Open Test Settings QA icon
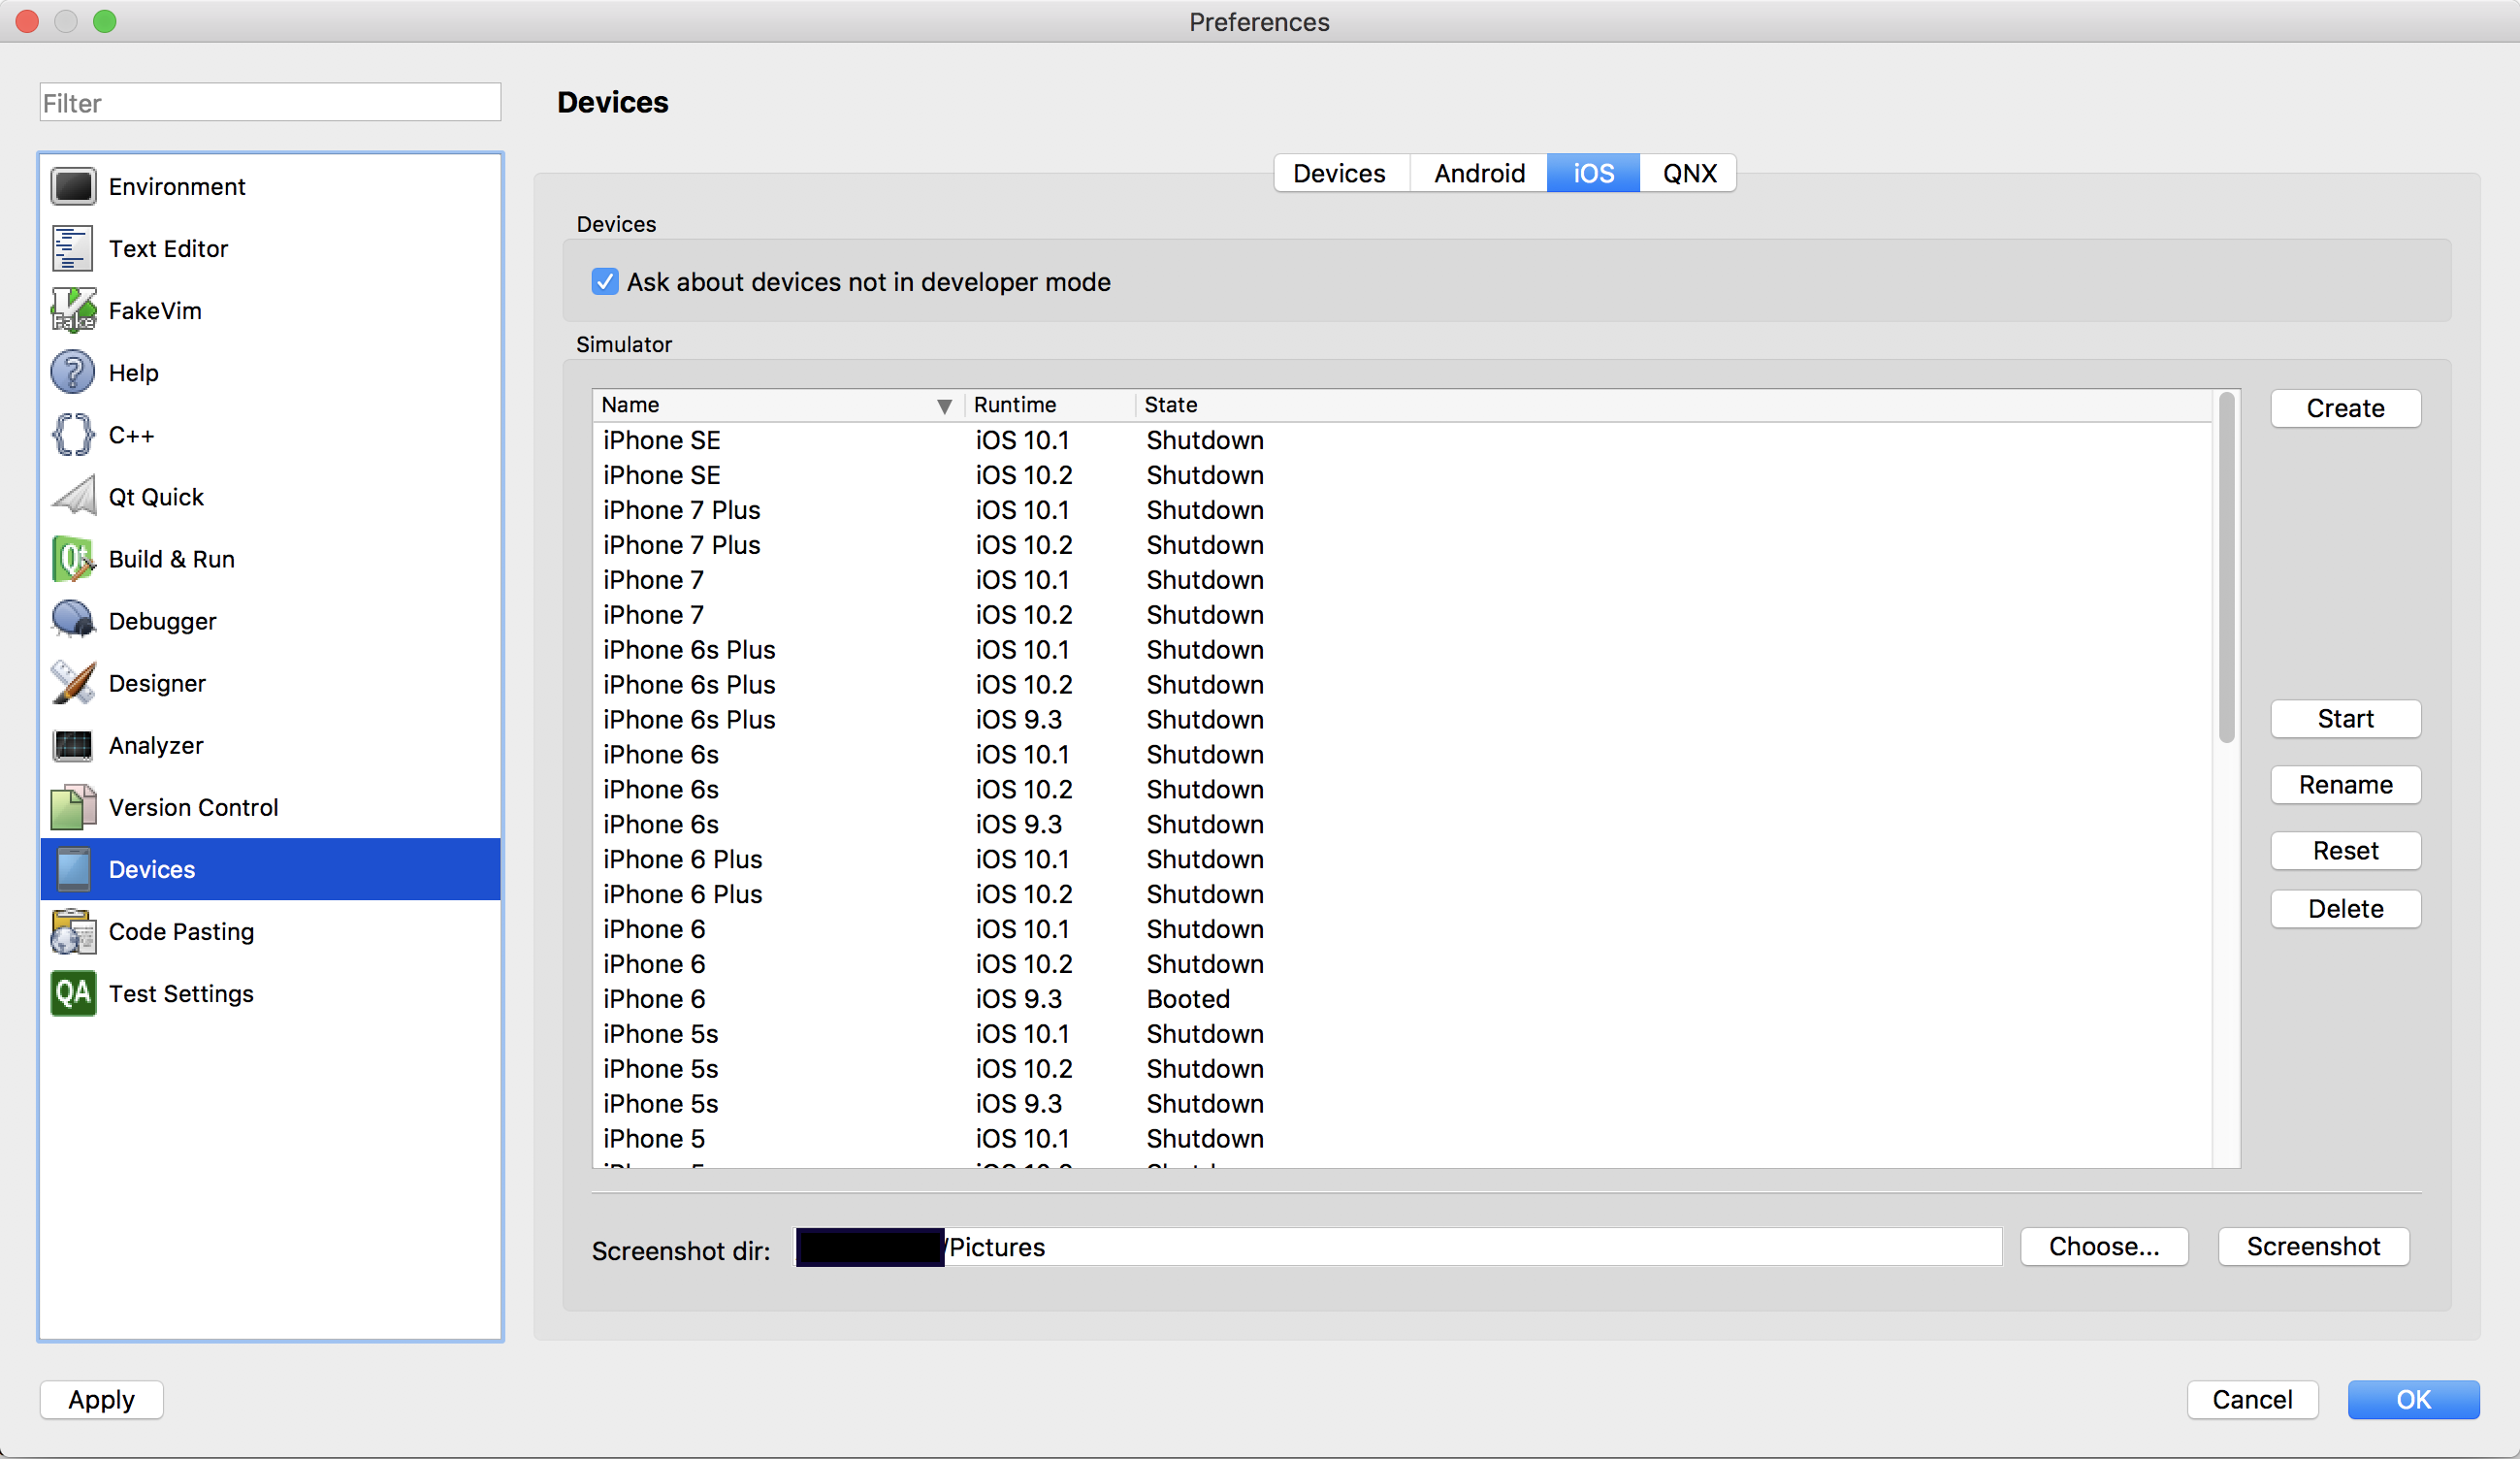Image resolution: width=2520 pixels, height=1459 pixels. point(73,993)
